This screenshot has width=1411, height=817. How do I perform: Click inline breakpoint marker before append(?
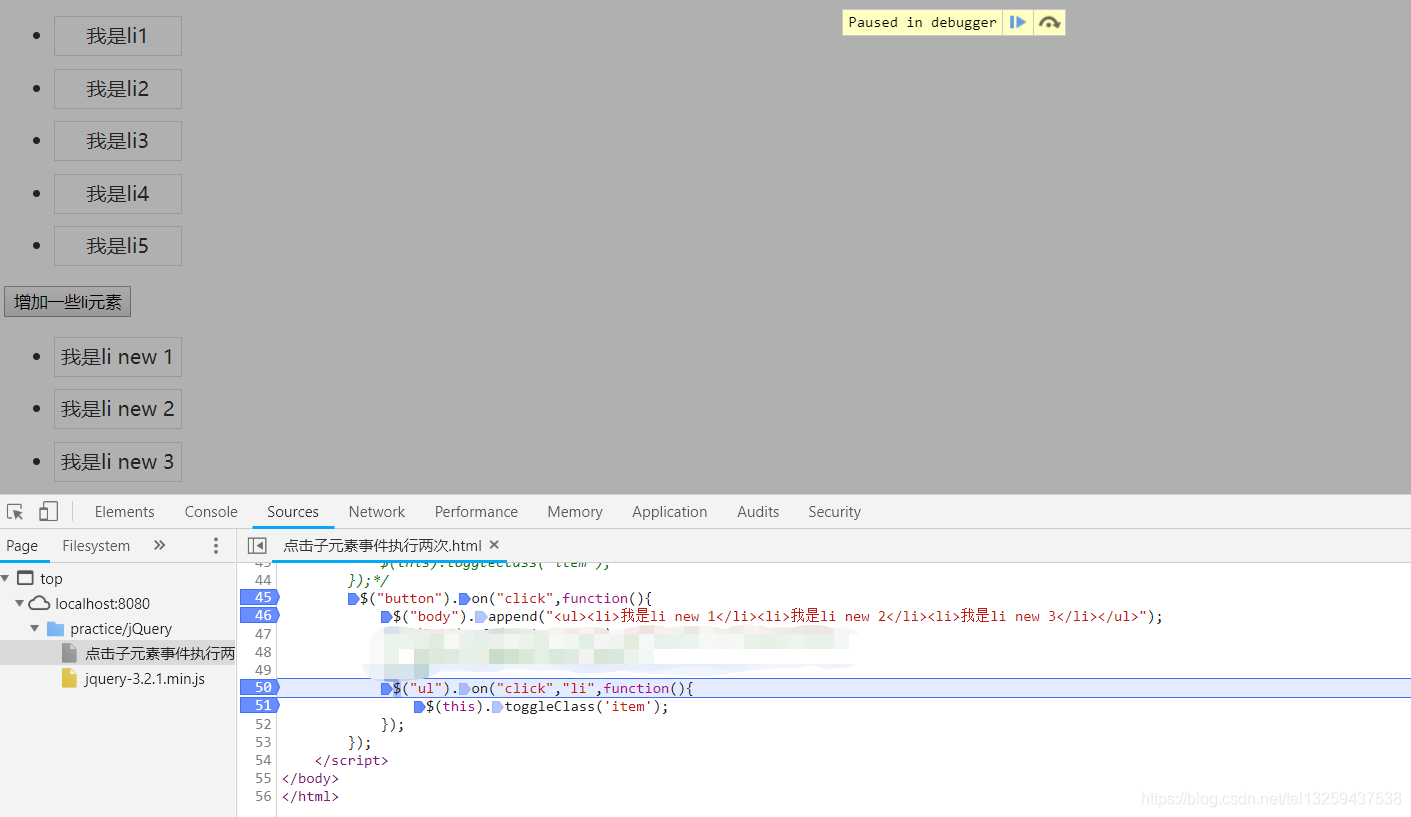481,616
